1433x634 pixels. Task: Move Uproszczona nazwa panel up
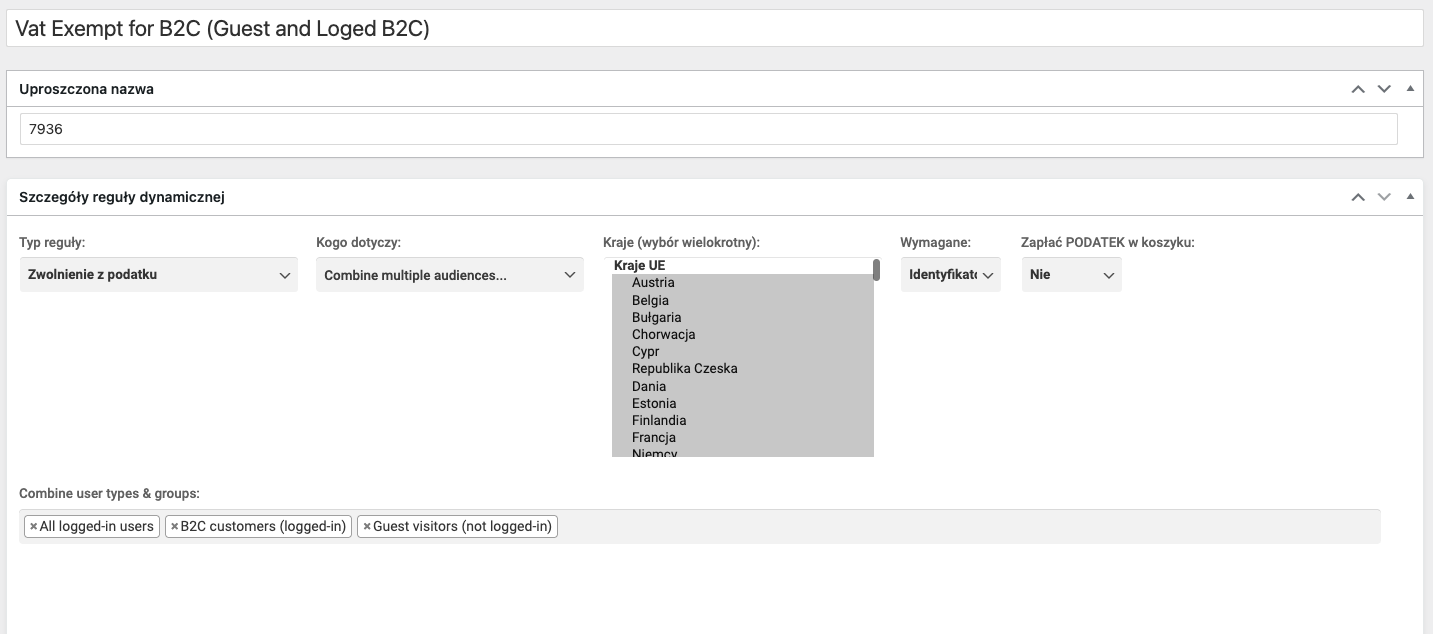[1357, 89]
